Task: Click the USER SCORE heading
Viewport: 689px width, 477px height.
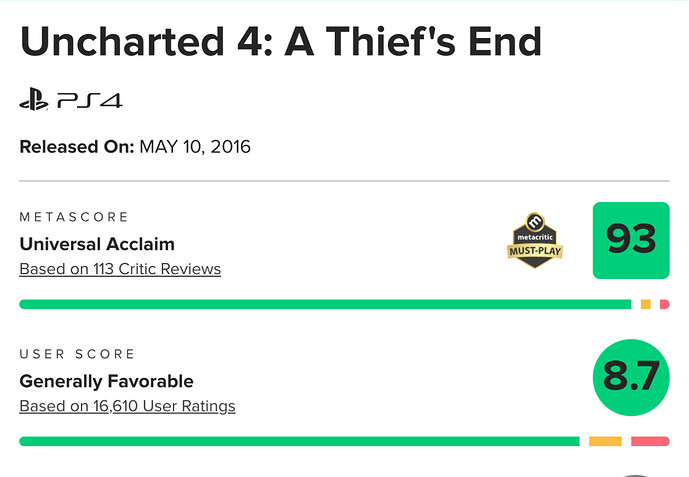Action: [x=77, y=354]
